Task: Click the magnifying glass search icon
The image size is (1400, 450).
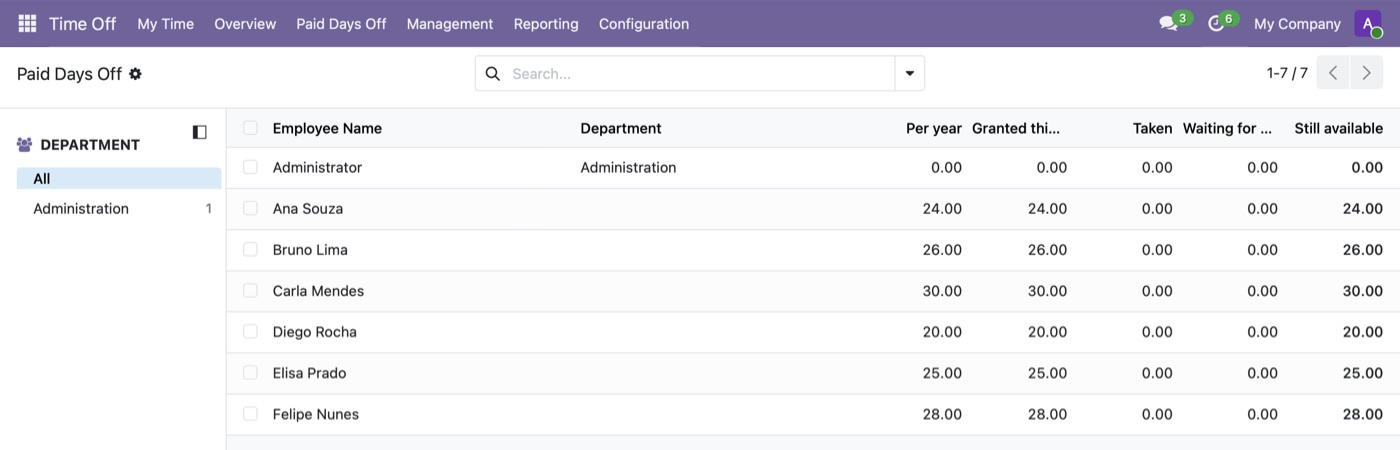Action: click(x=492, y=73)
